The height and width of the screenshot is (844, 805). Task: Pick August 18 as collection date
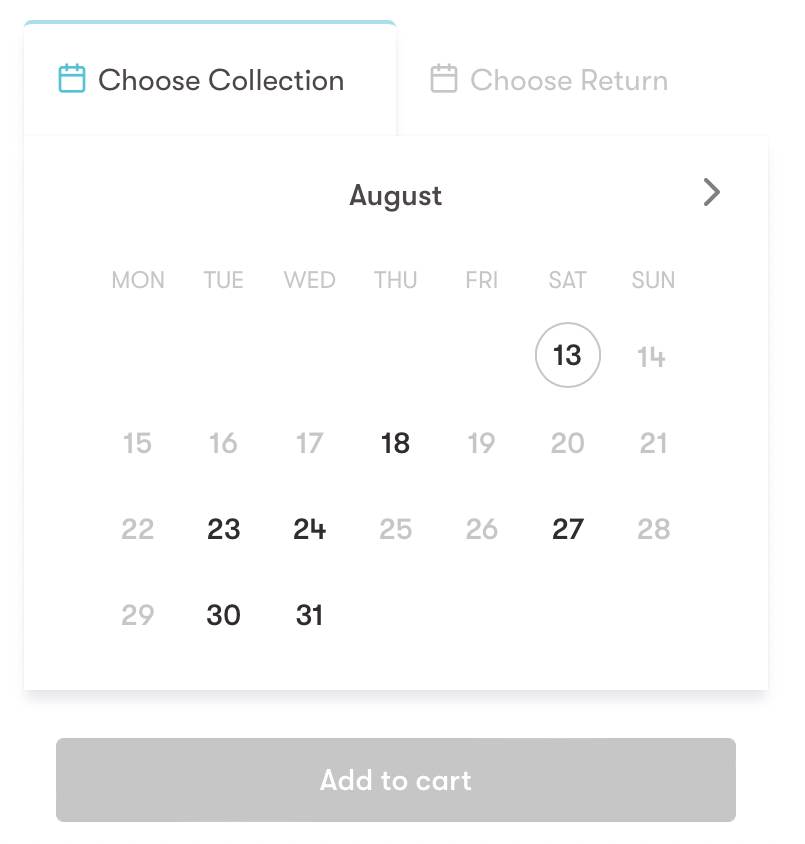(x=396, y=444)
